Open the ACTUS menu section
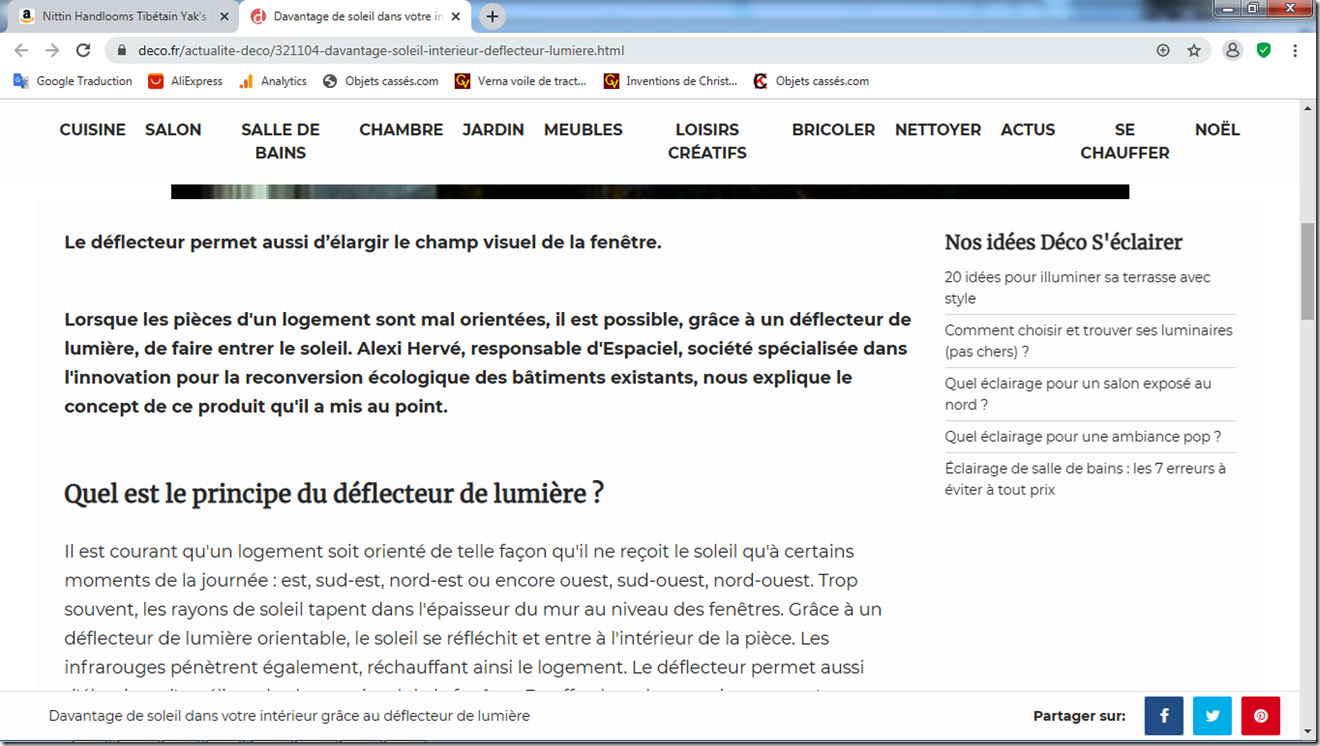 [x=1028, y=130]
